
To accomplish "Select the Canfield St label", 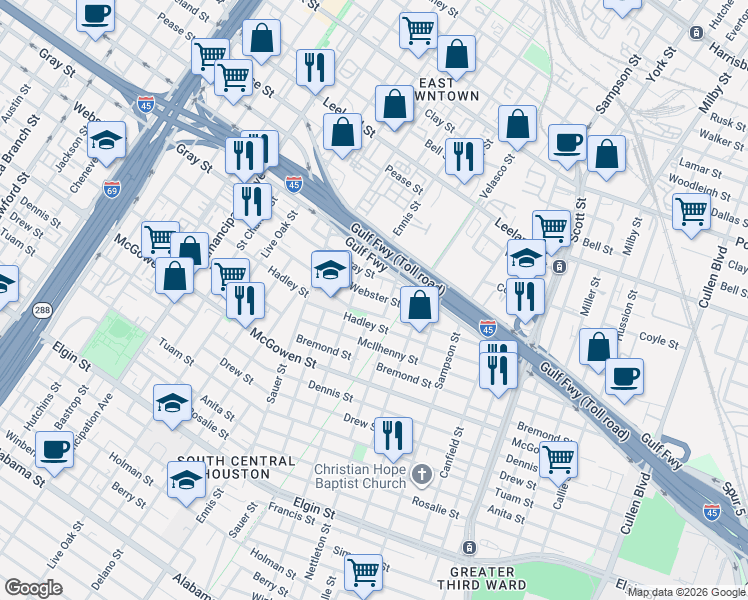I will (x=452, y=453).
